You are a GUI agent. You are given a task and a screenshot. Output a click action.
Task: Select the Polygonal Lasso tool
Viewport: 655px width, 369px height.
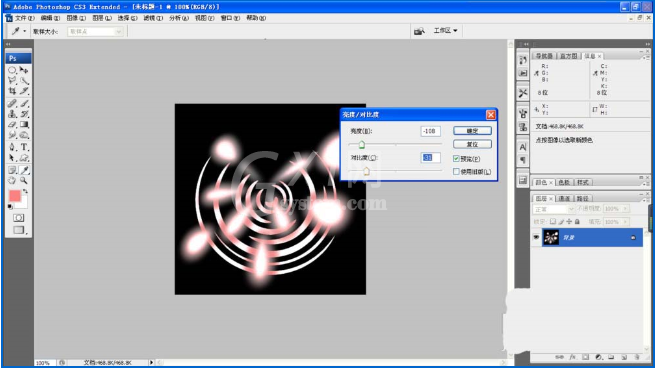[12, 81]
